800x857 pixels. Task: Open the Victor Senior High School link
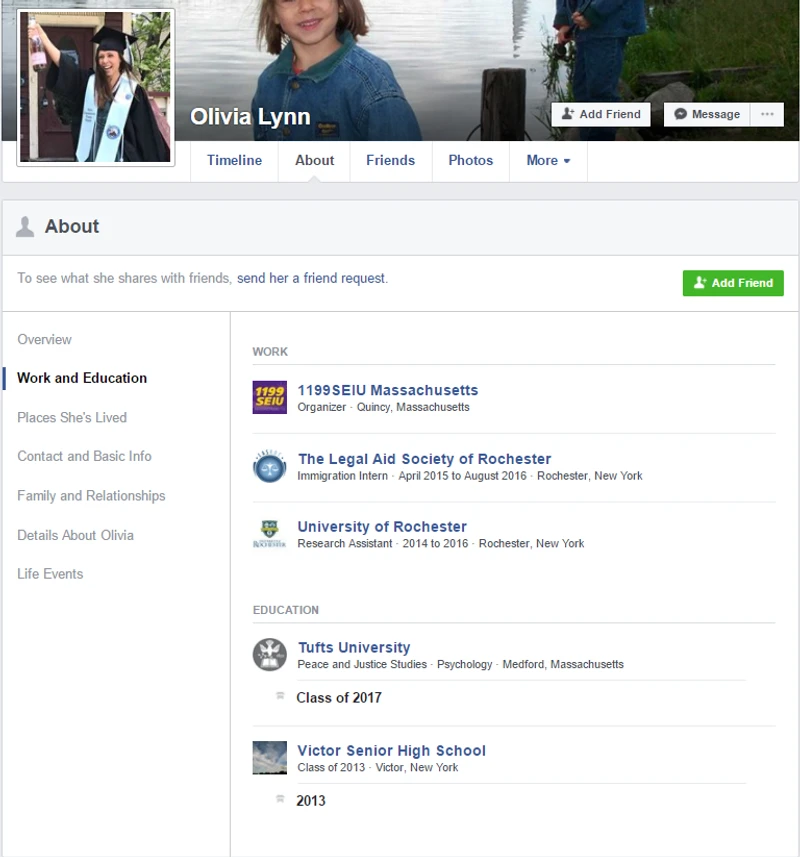point(391,751)
